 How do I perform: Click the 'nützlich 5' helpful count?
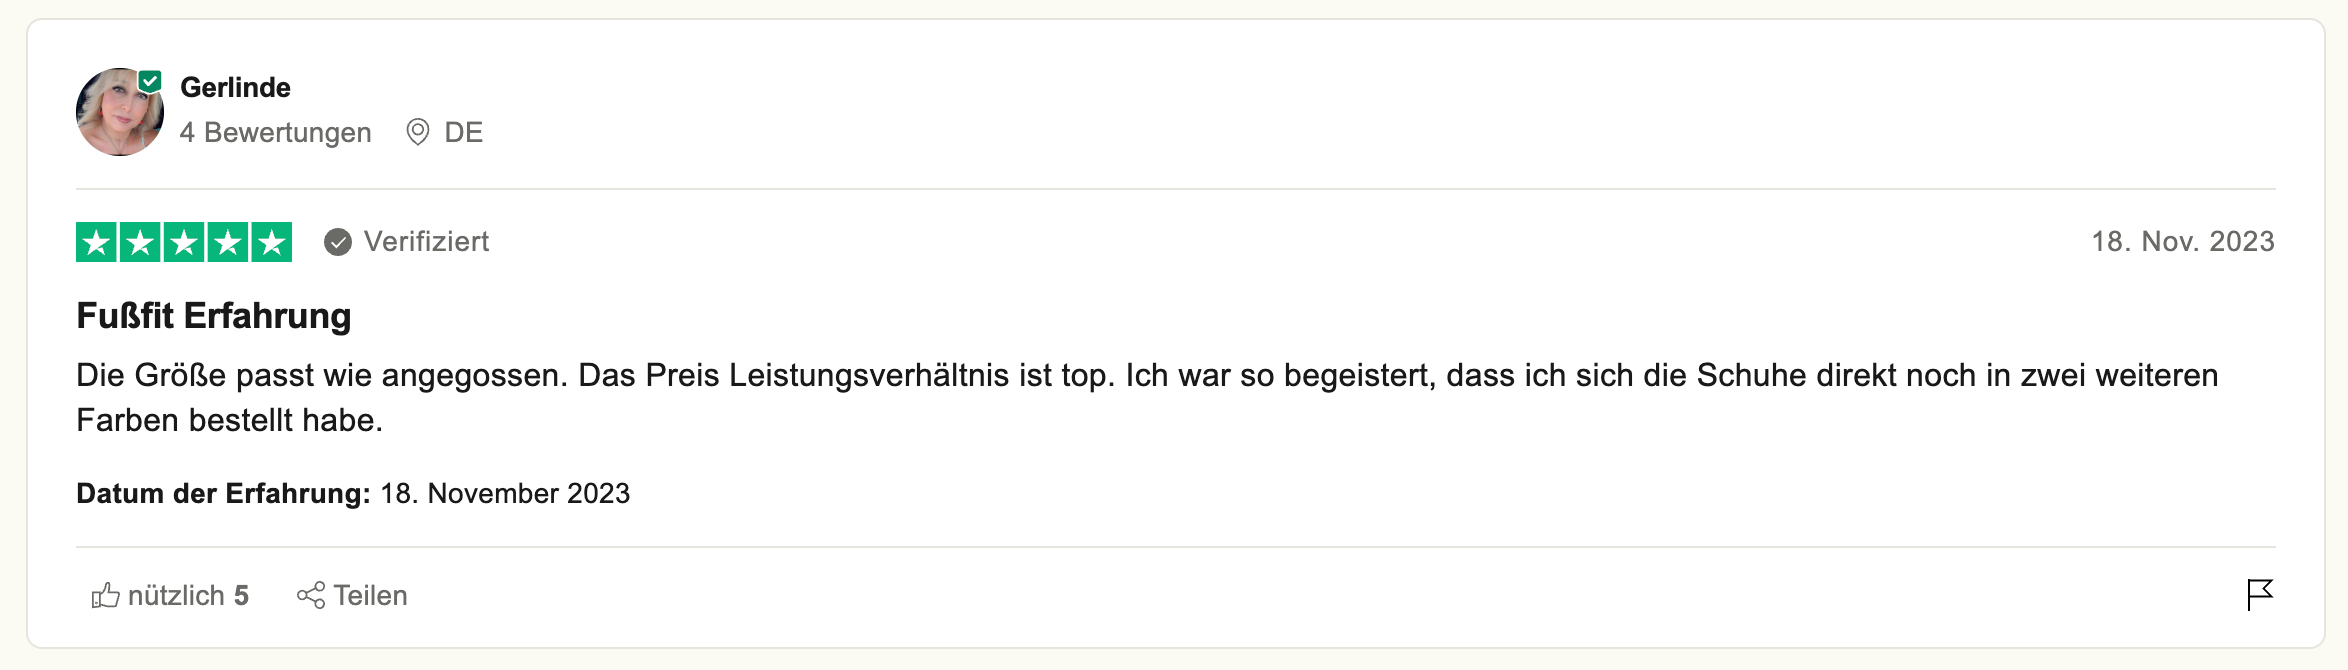[188, 596]
